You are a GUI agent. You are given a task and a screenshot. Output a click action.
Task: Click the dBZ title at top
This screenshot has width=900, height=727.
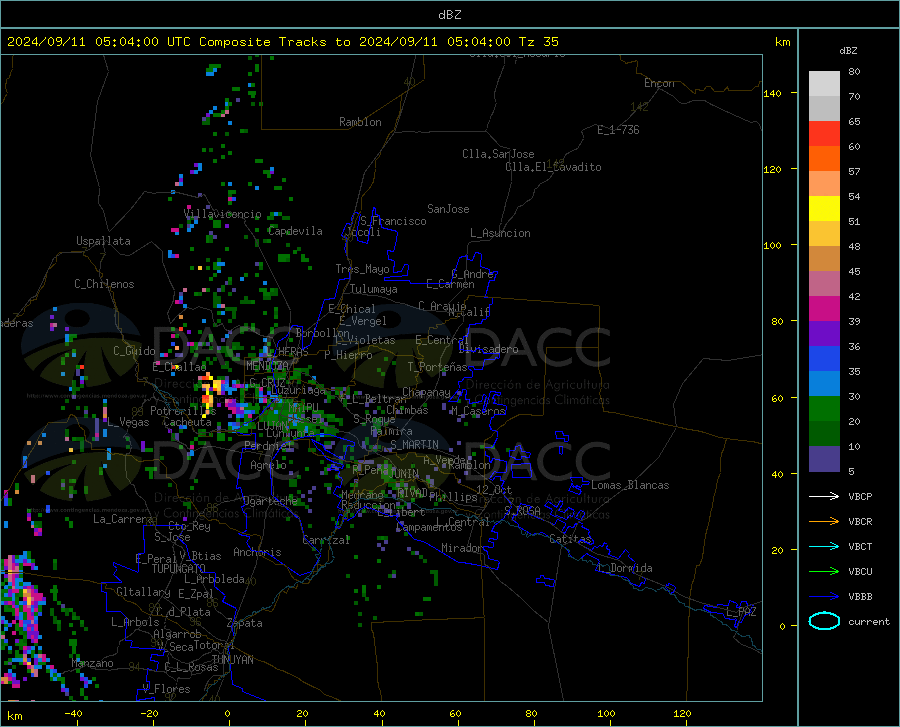(449, 15)
